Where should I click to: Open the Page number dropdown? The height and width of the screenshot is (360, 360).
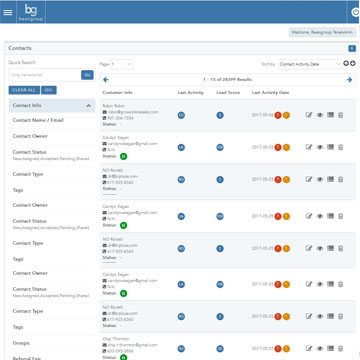(122, 64)
